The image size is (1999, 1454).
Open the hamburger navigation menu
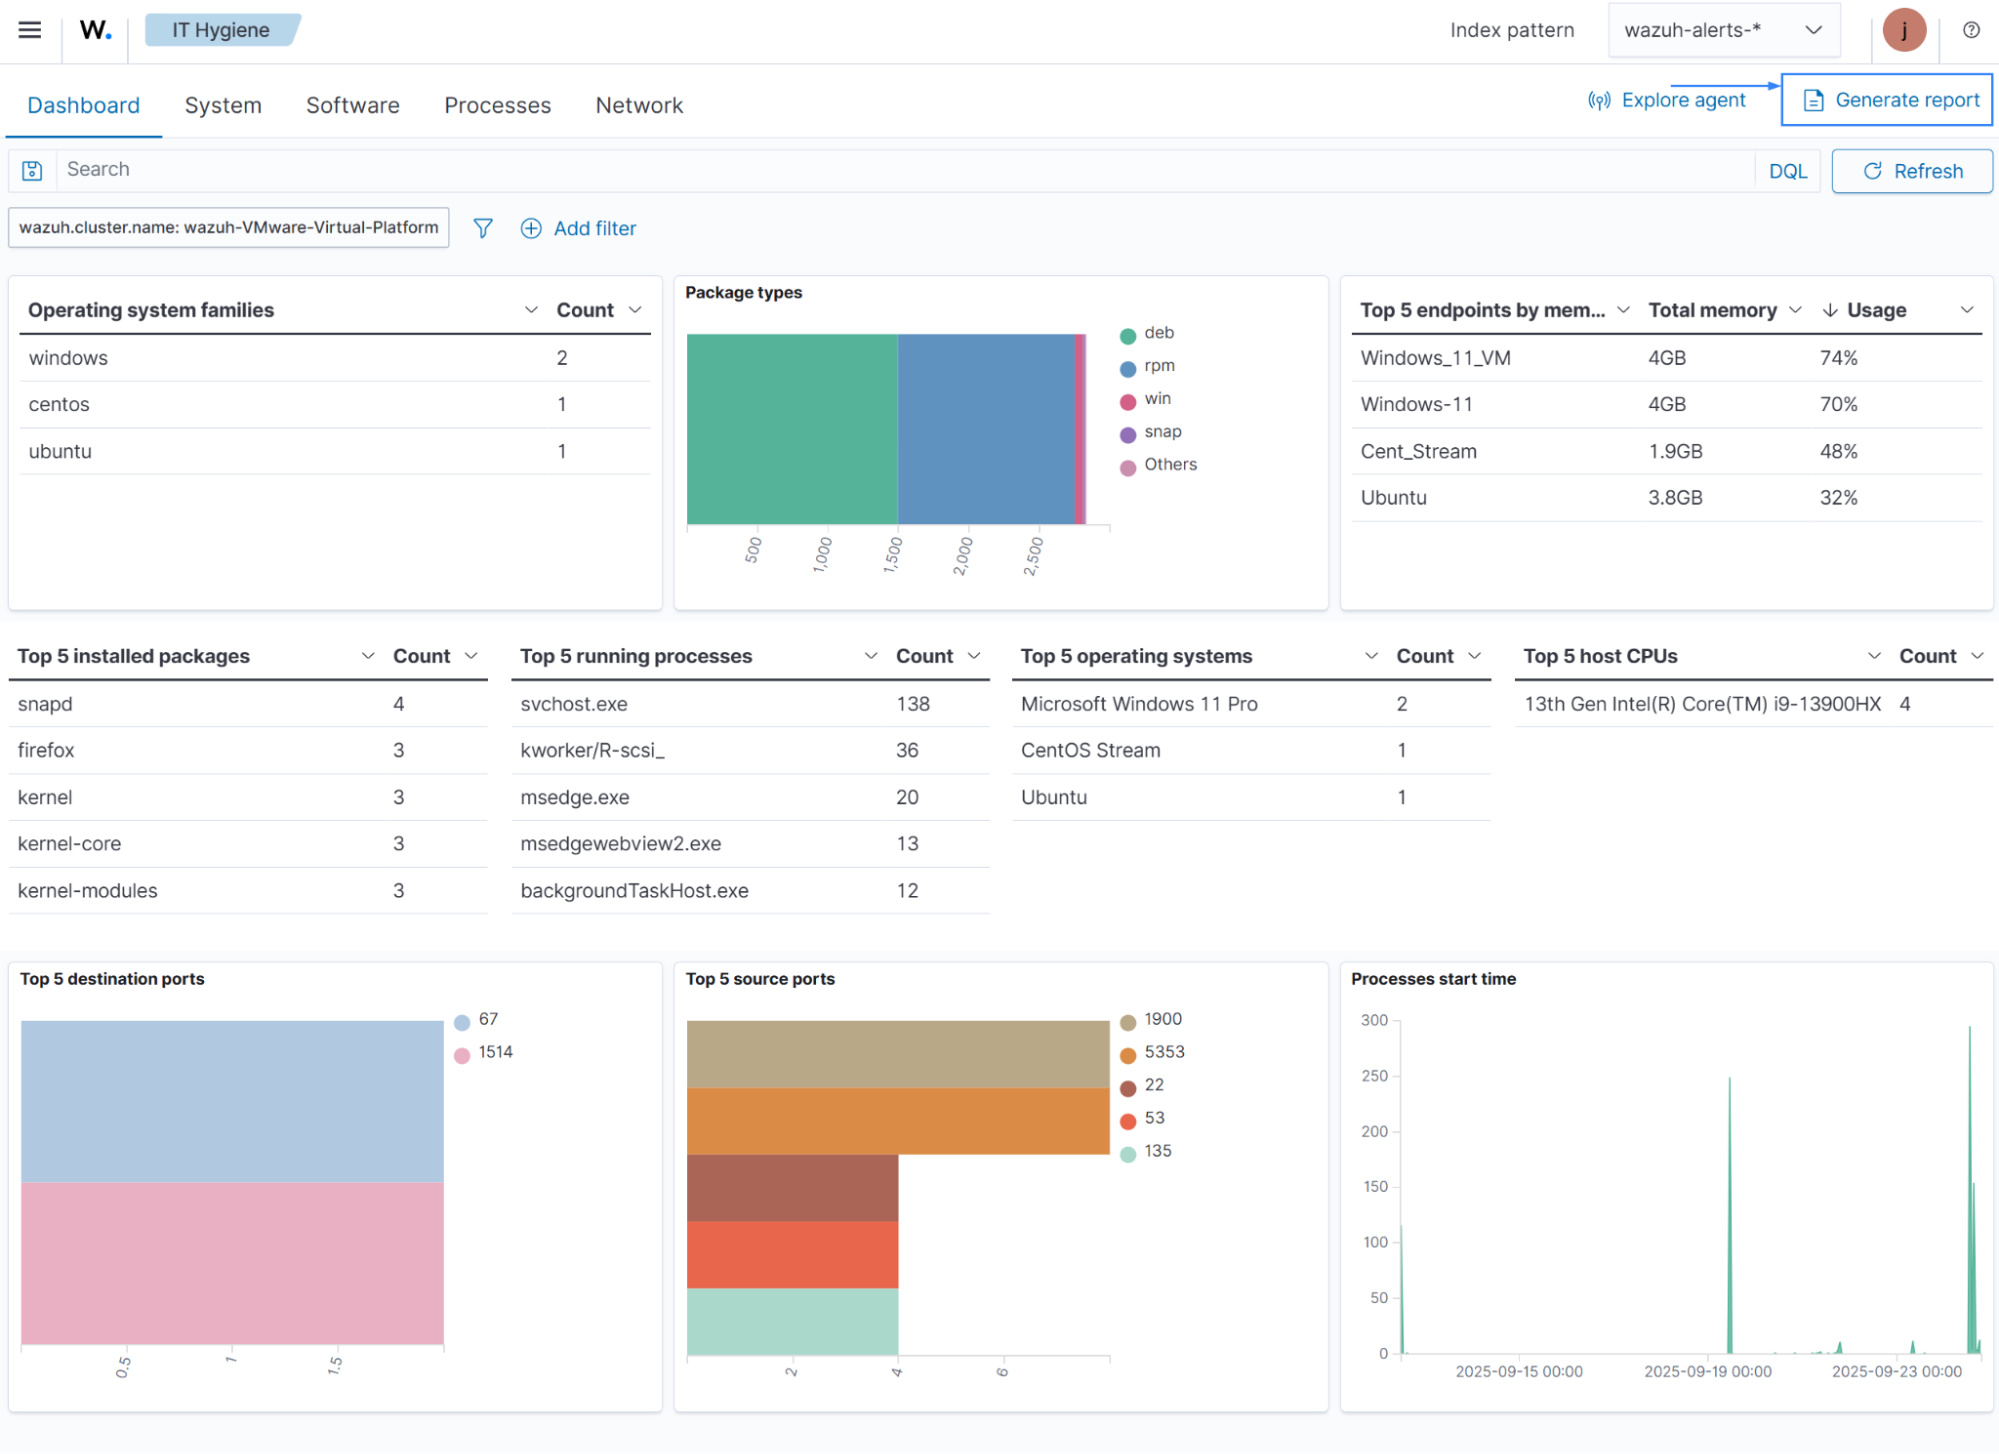[x=30, y=30]
